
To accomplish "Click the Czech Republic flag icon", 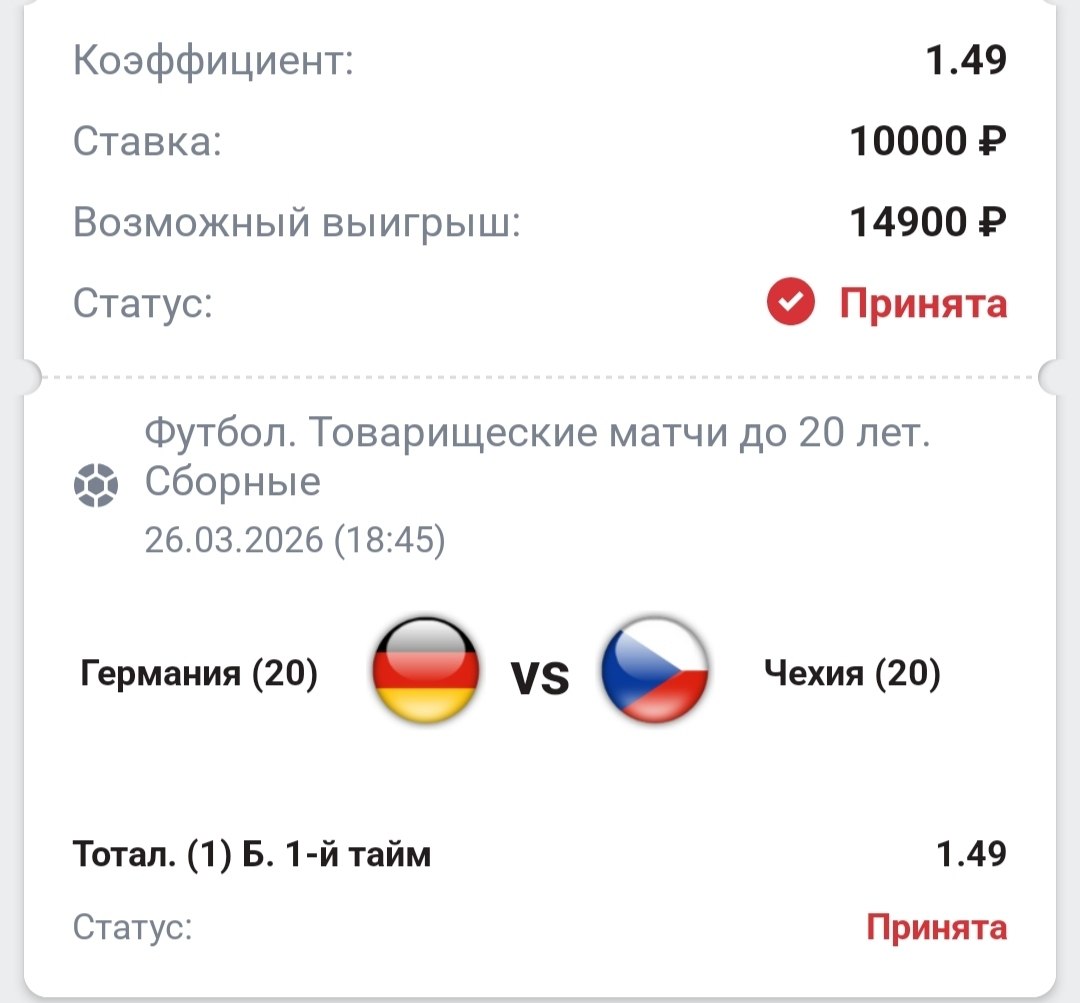I will click(x=655, y=671).
